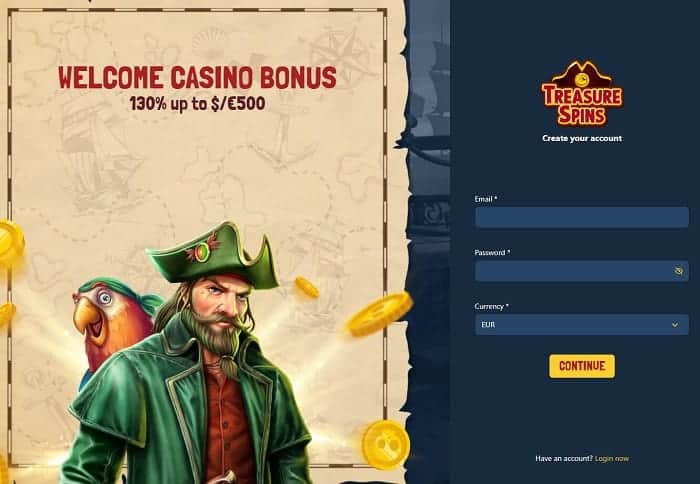This screenshot has height=484, width=700.
Task: Toggle password visibility eye icon
Action: coord(678,271)
